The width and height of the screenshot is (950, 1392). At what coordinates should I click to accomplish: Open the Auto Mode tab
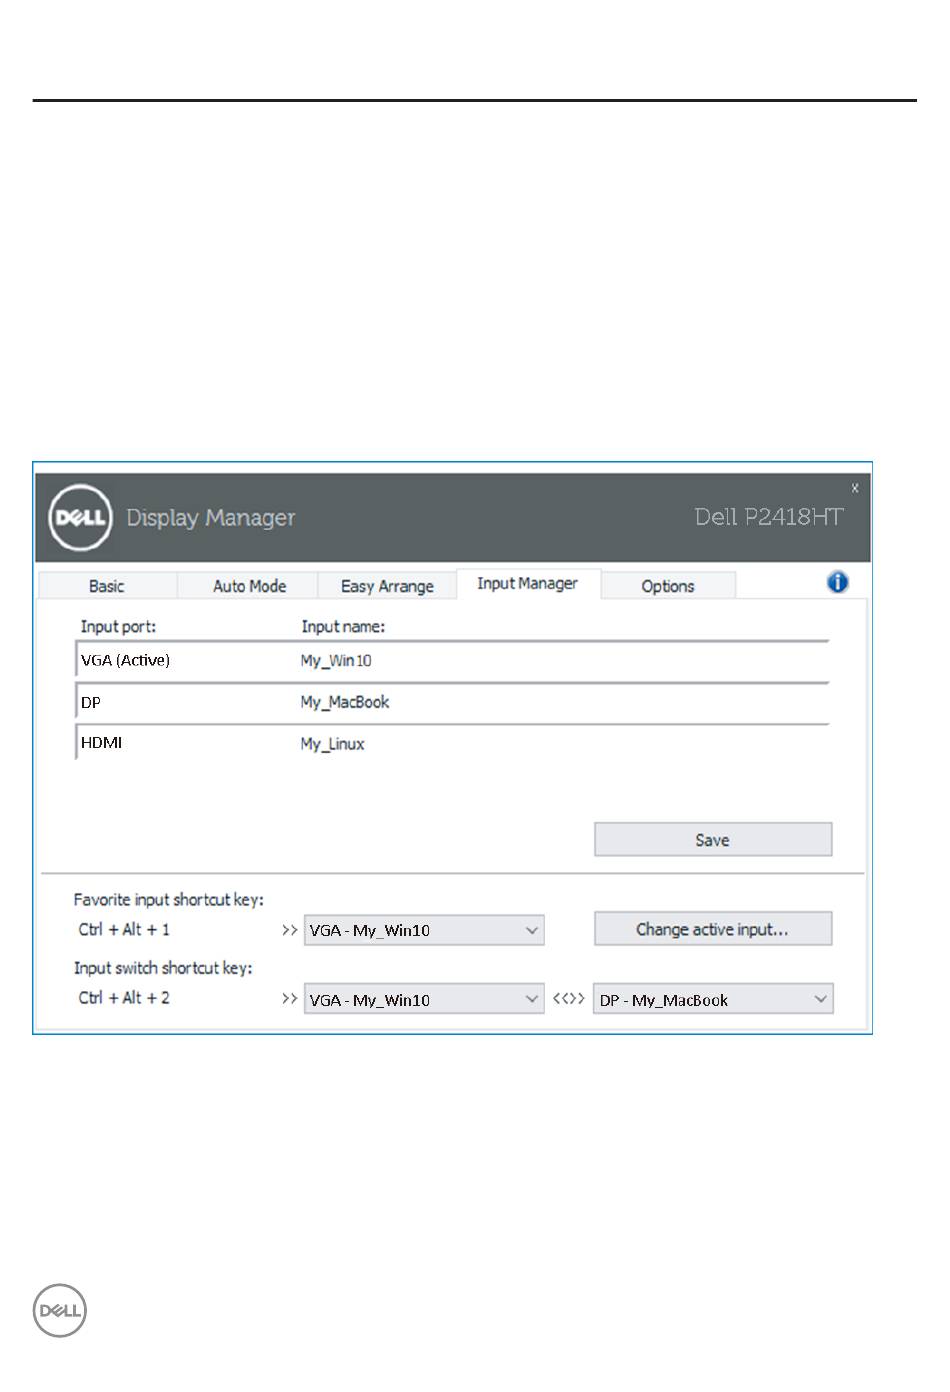(x=249, y=586)
